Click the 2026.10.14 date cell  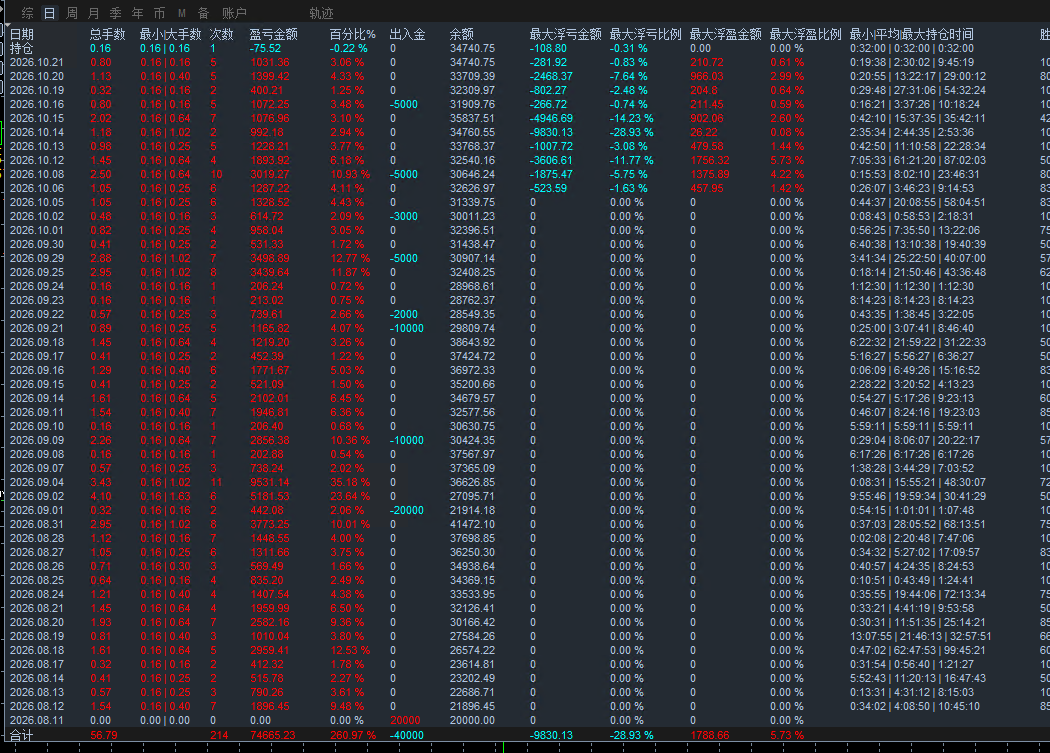click(x=37, y=133)
